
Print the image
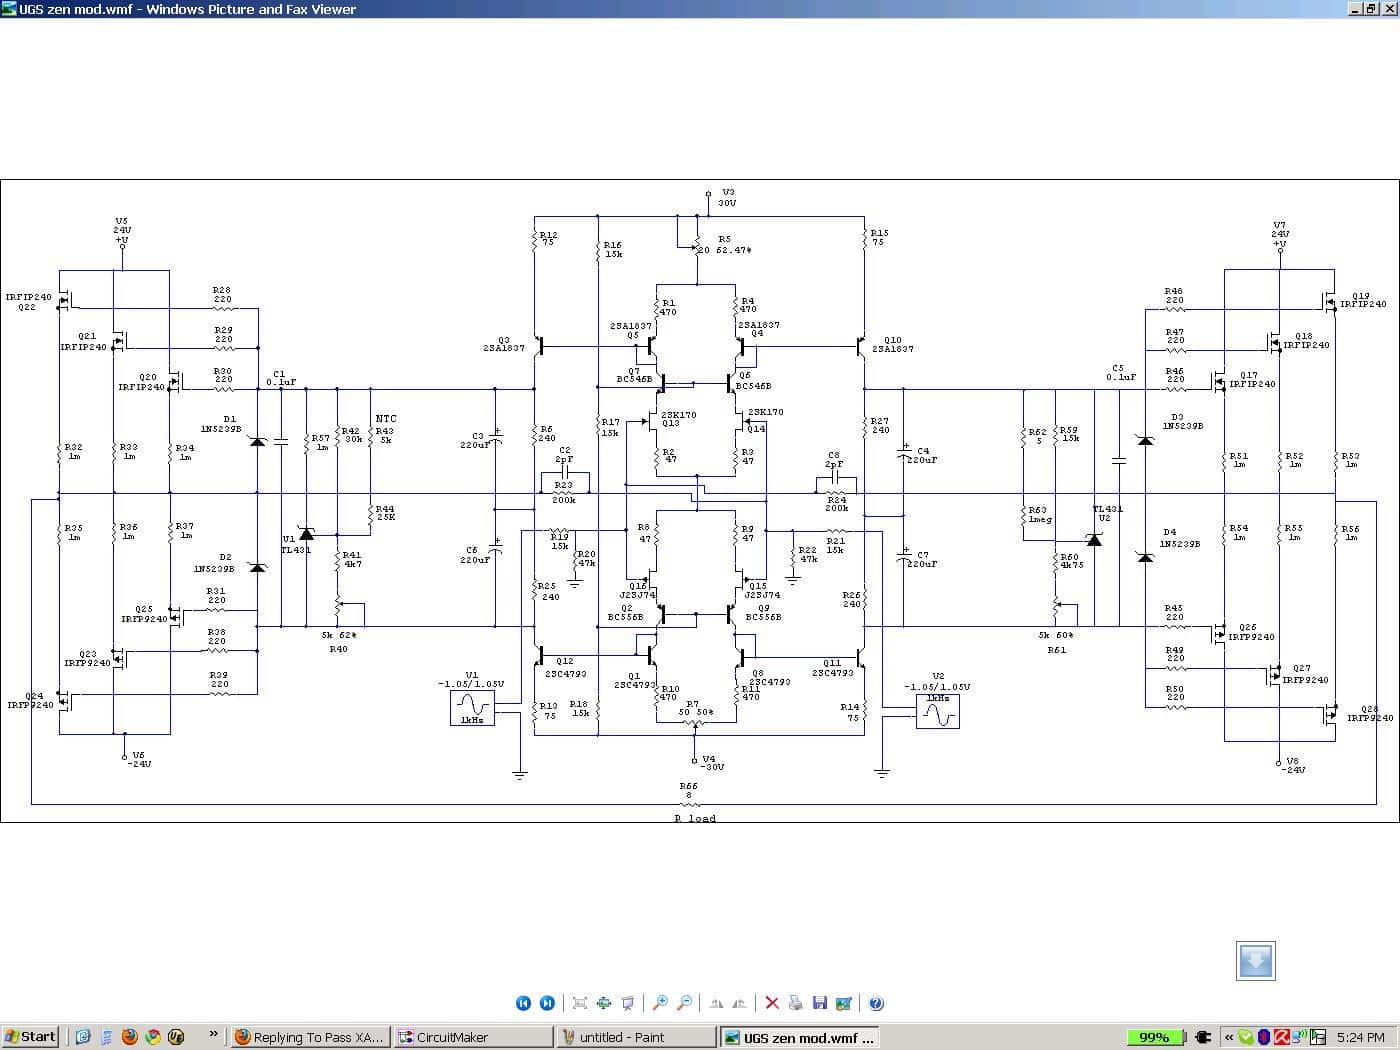pos(796,1003)
